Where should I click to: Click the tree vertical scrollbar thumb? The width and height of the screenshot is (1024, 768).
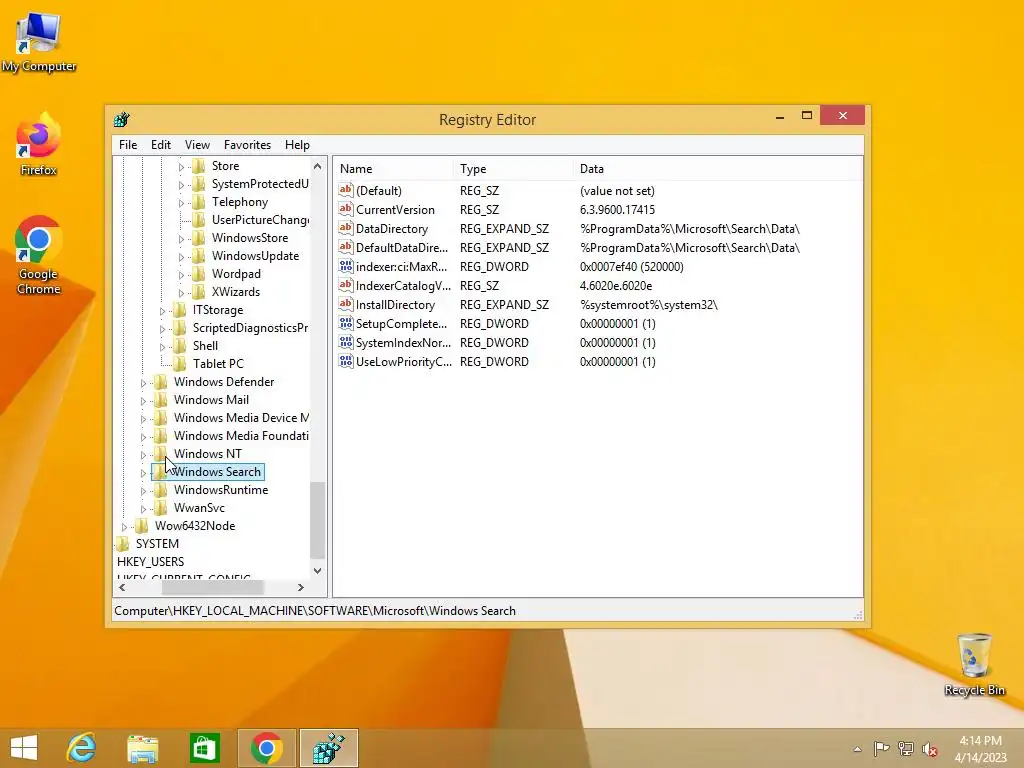317,520
